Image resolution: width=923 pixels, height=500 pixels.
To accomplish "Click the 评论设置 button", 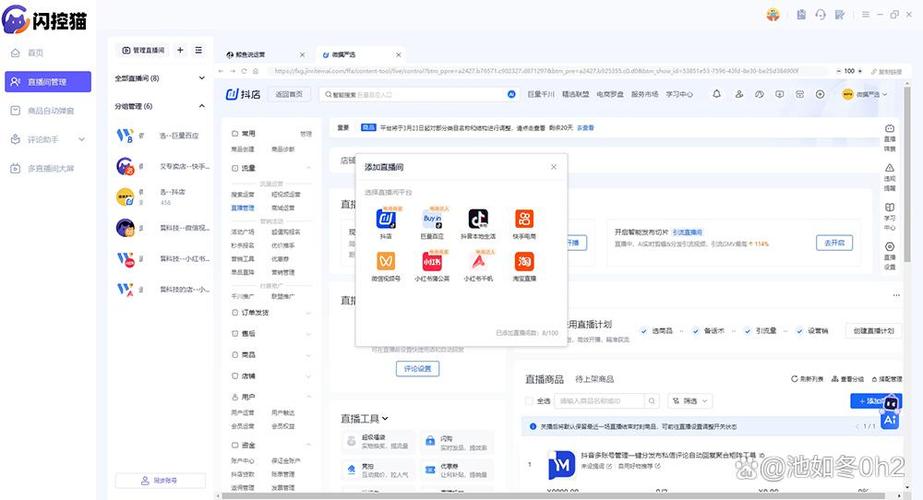I will (417, 369).
